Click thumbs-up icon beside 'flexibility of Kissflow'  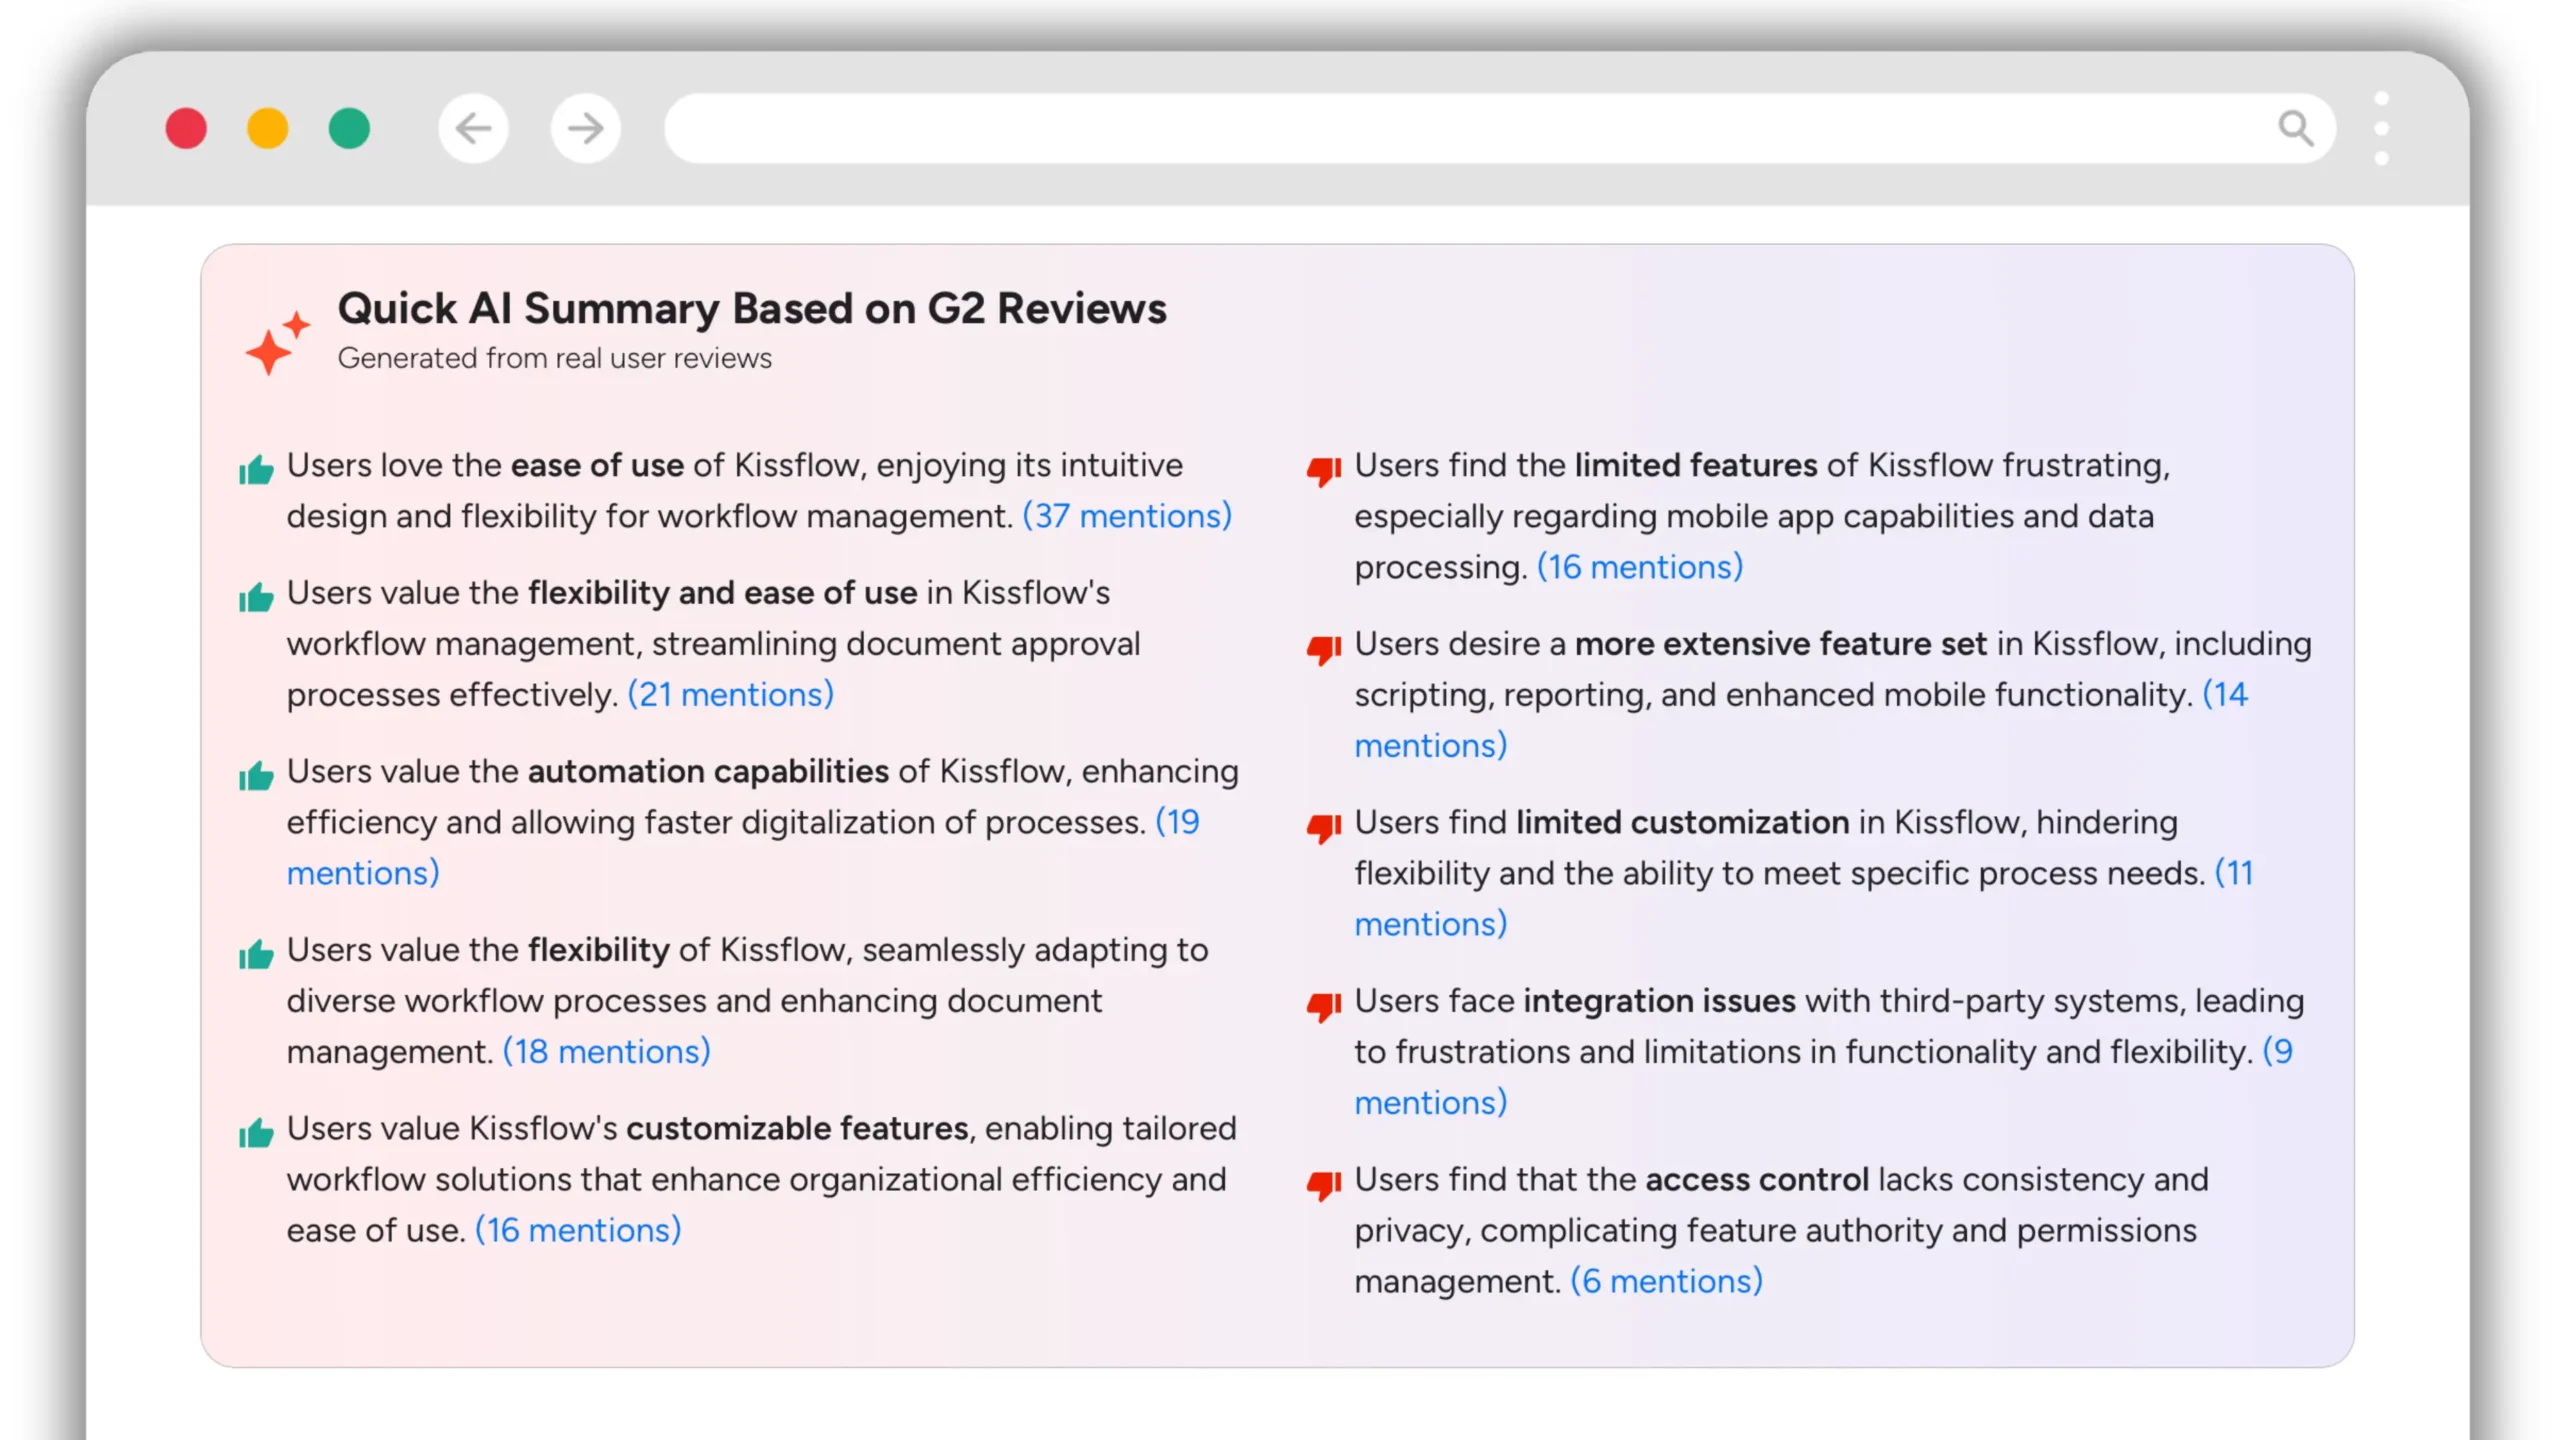pyautogui.click(x=256, y=954)
